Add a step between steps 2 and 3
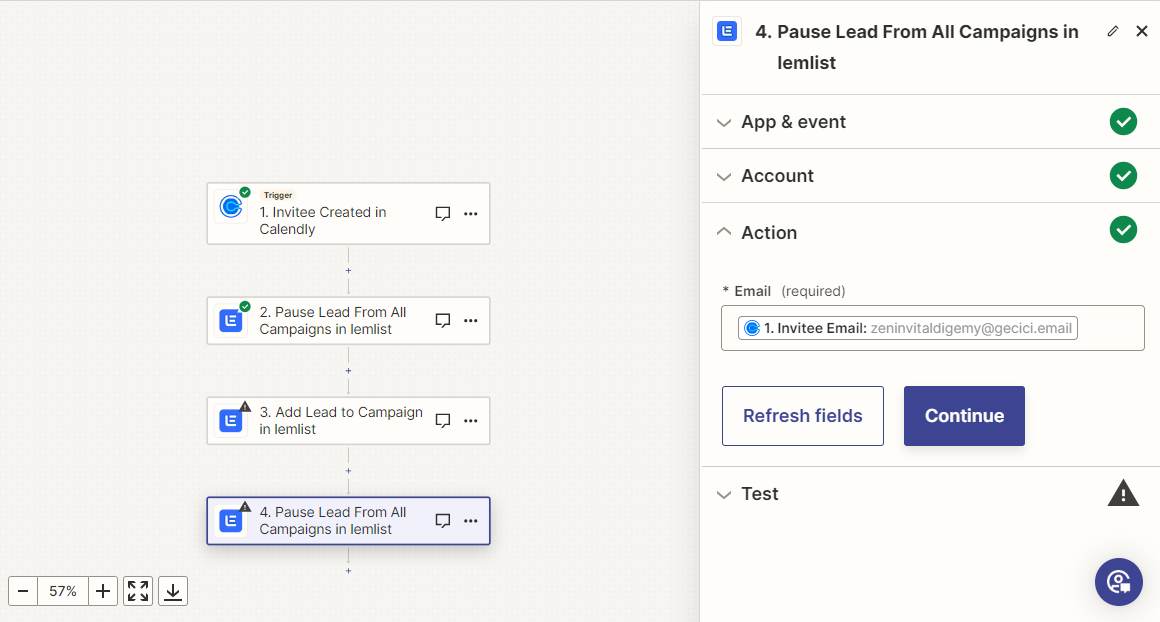The width and height of the screenshot is (1160, 622). pos(348,371)
